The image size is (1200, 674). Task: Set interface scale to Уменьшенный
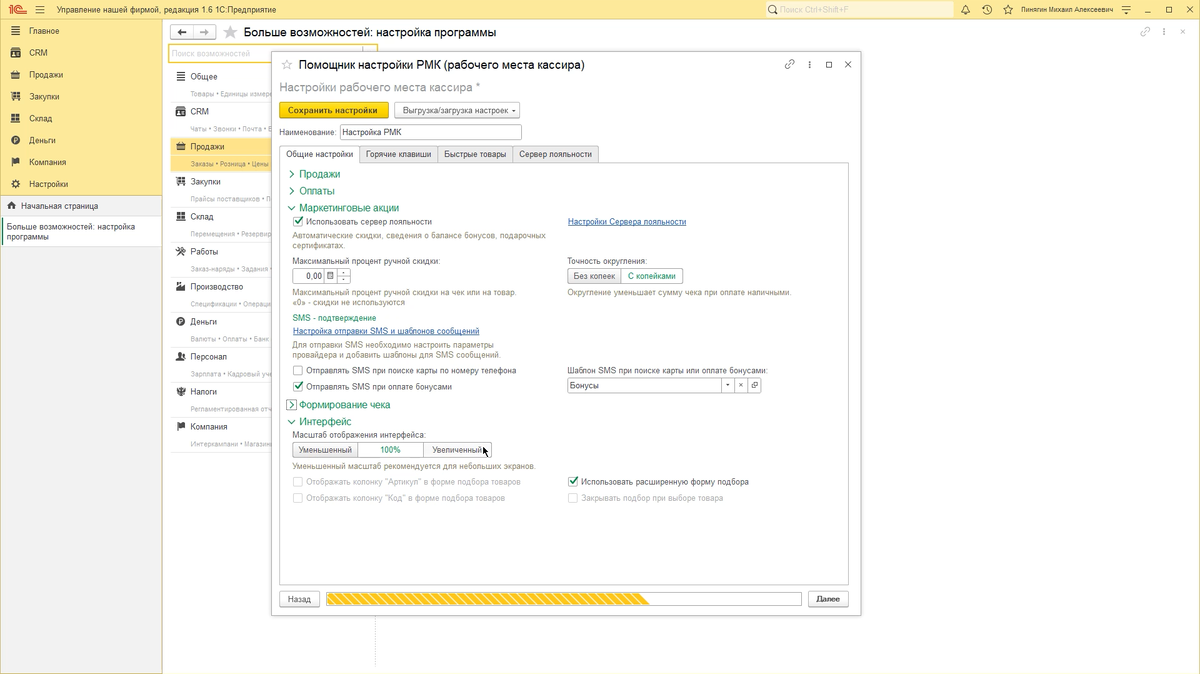click(325, 450)
